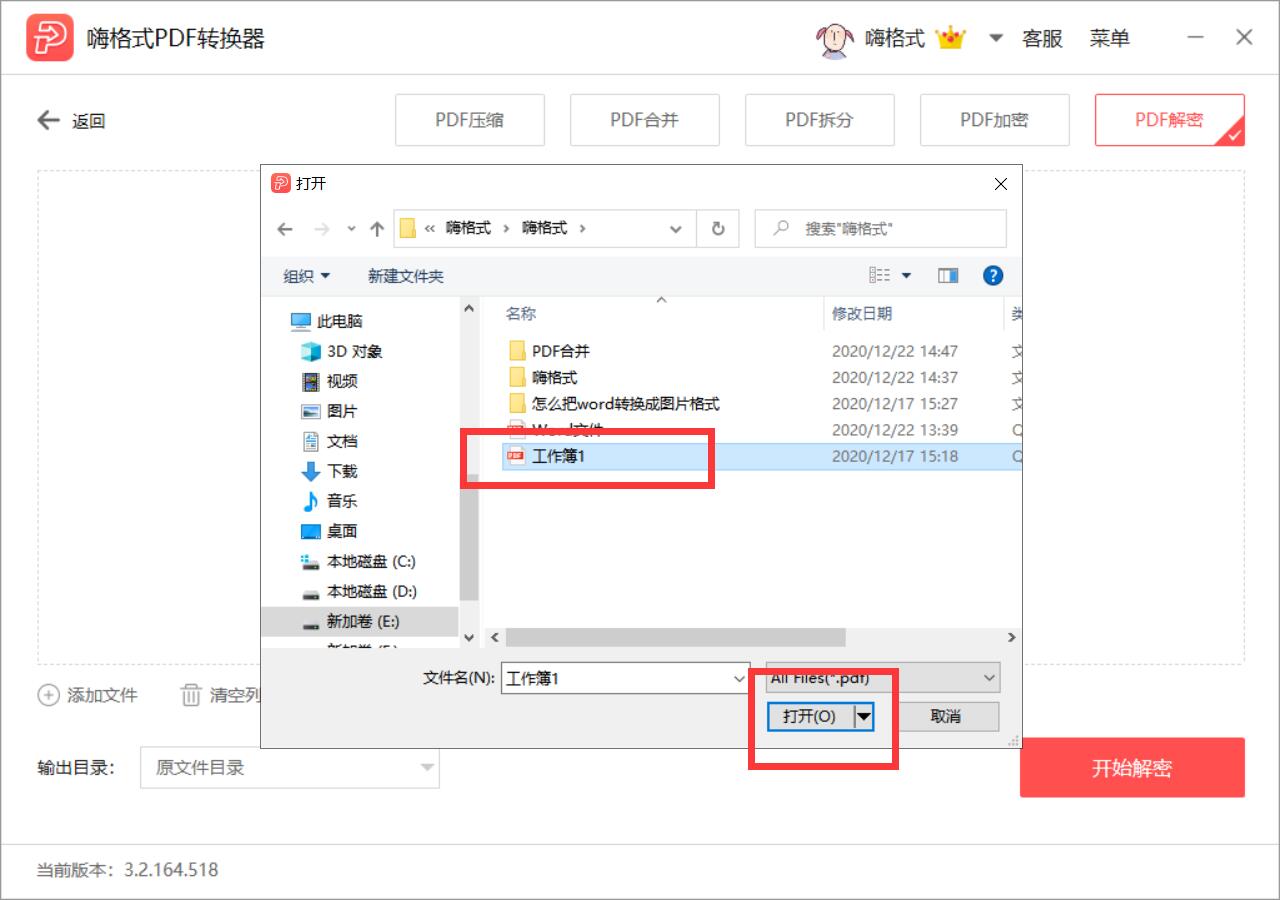Click the navigation pane scroll-up arrow
This screenshot has height=900, width=1280.
469,309
